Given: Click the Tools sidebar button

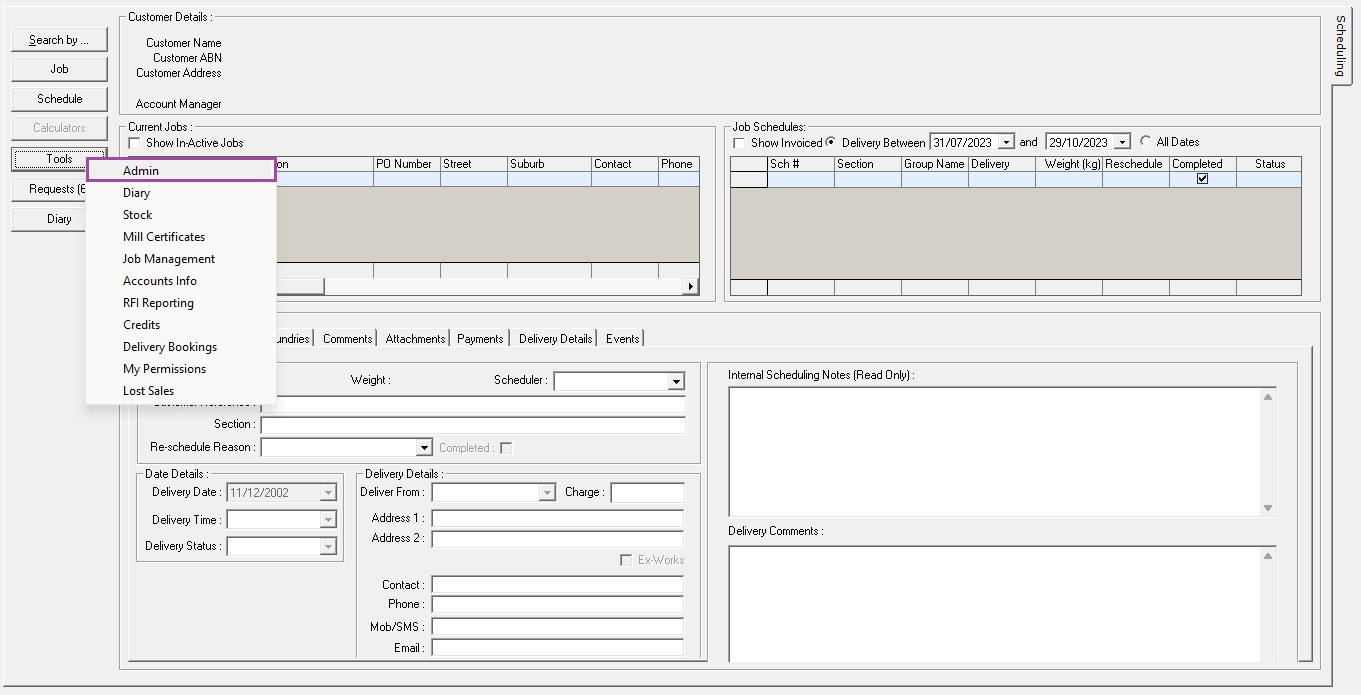Looking at the screenshot, I should (59, 159).
